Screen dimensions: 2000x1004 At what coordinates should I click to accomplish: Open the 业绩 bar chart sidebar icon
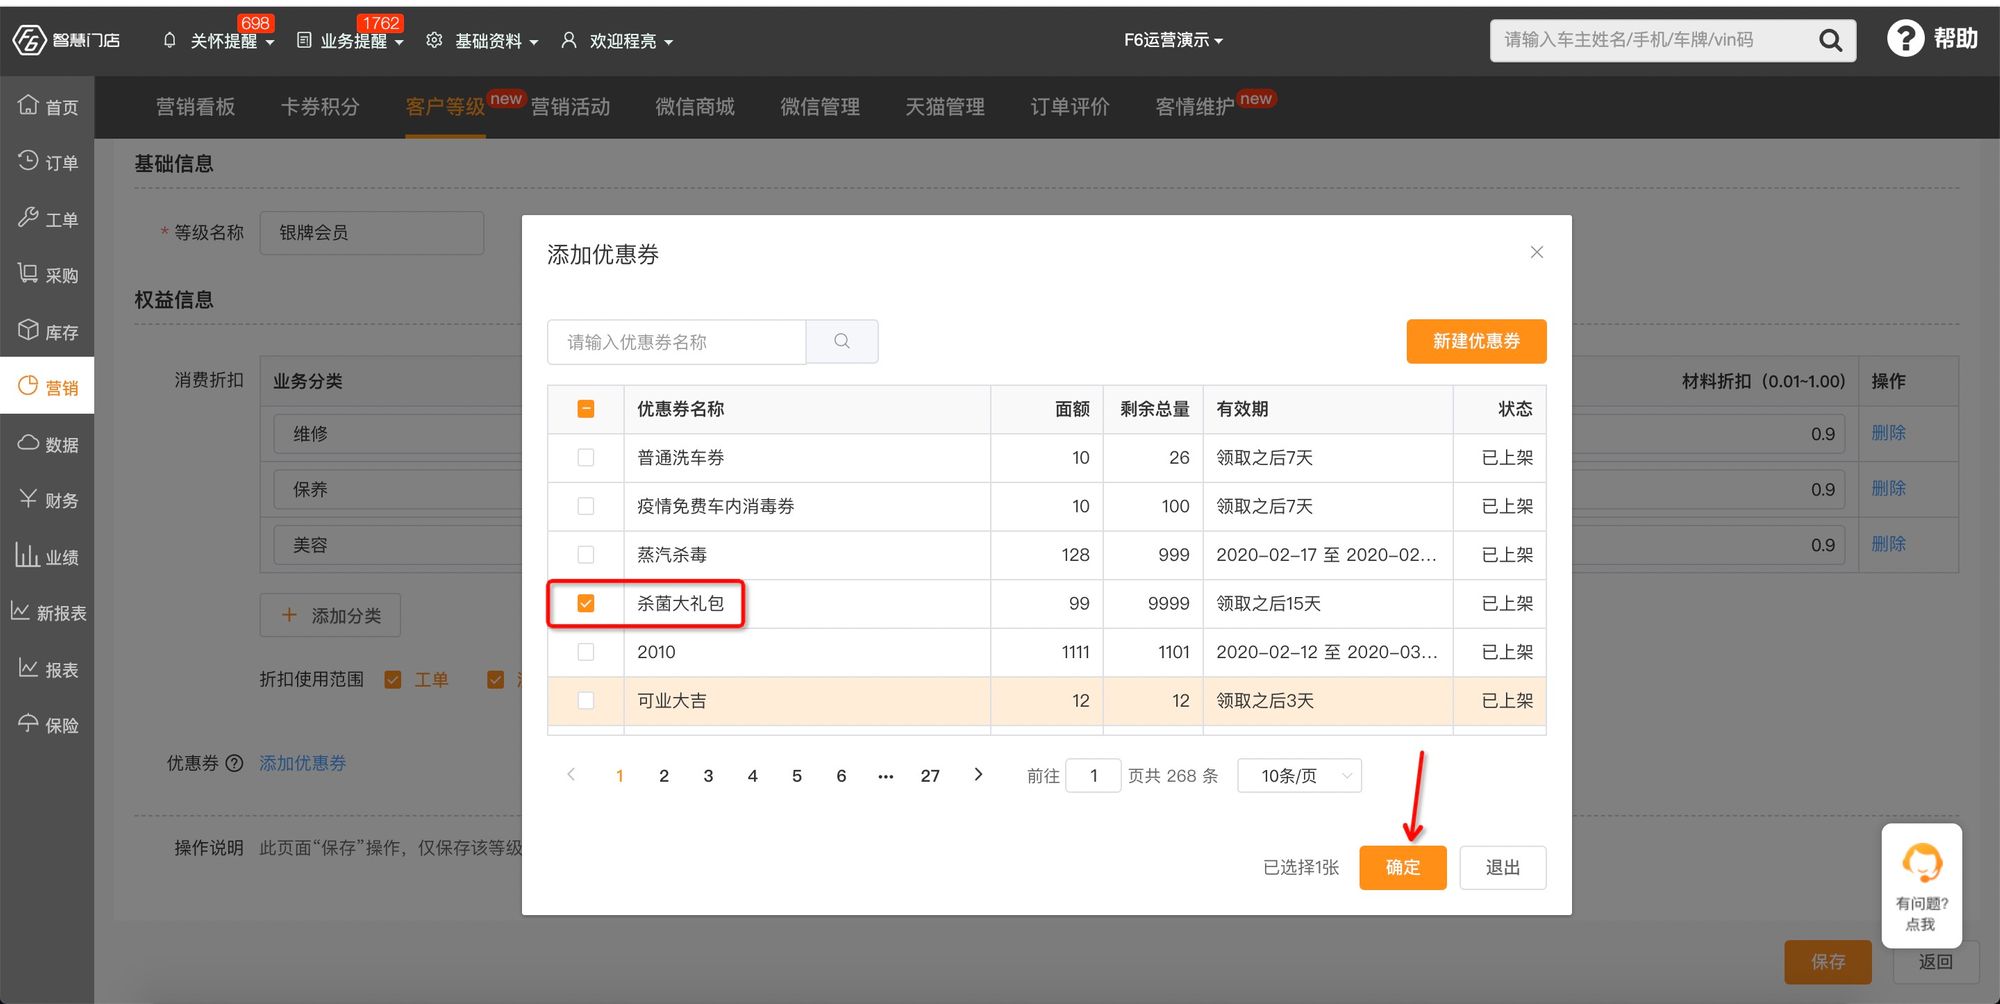[27, 555]
